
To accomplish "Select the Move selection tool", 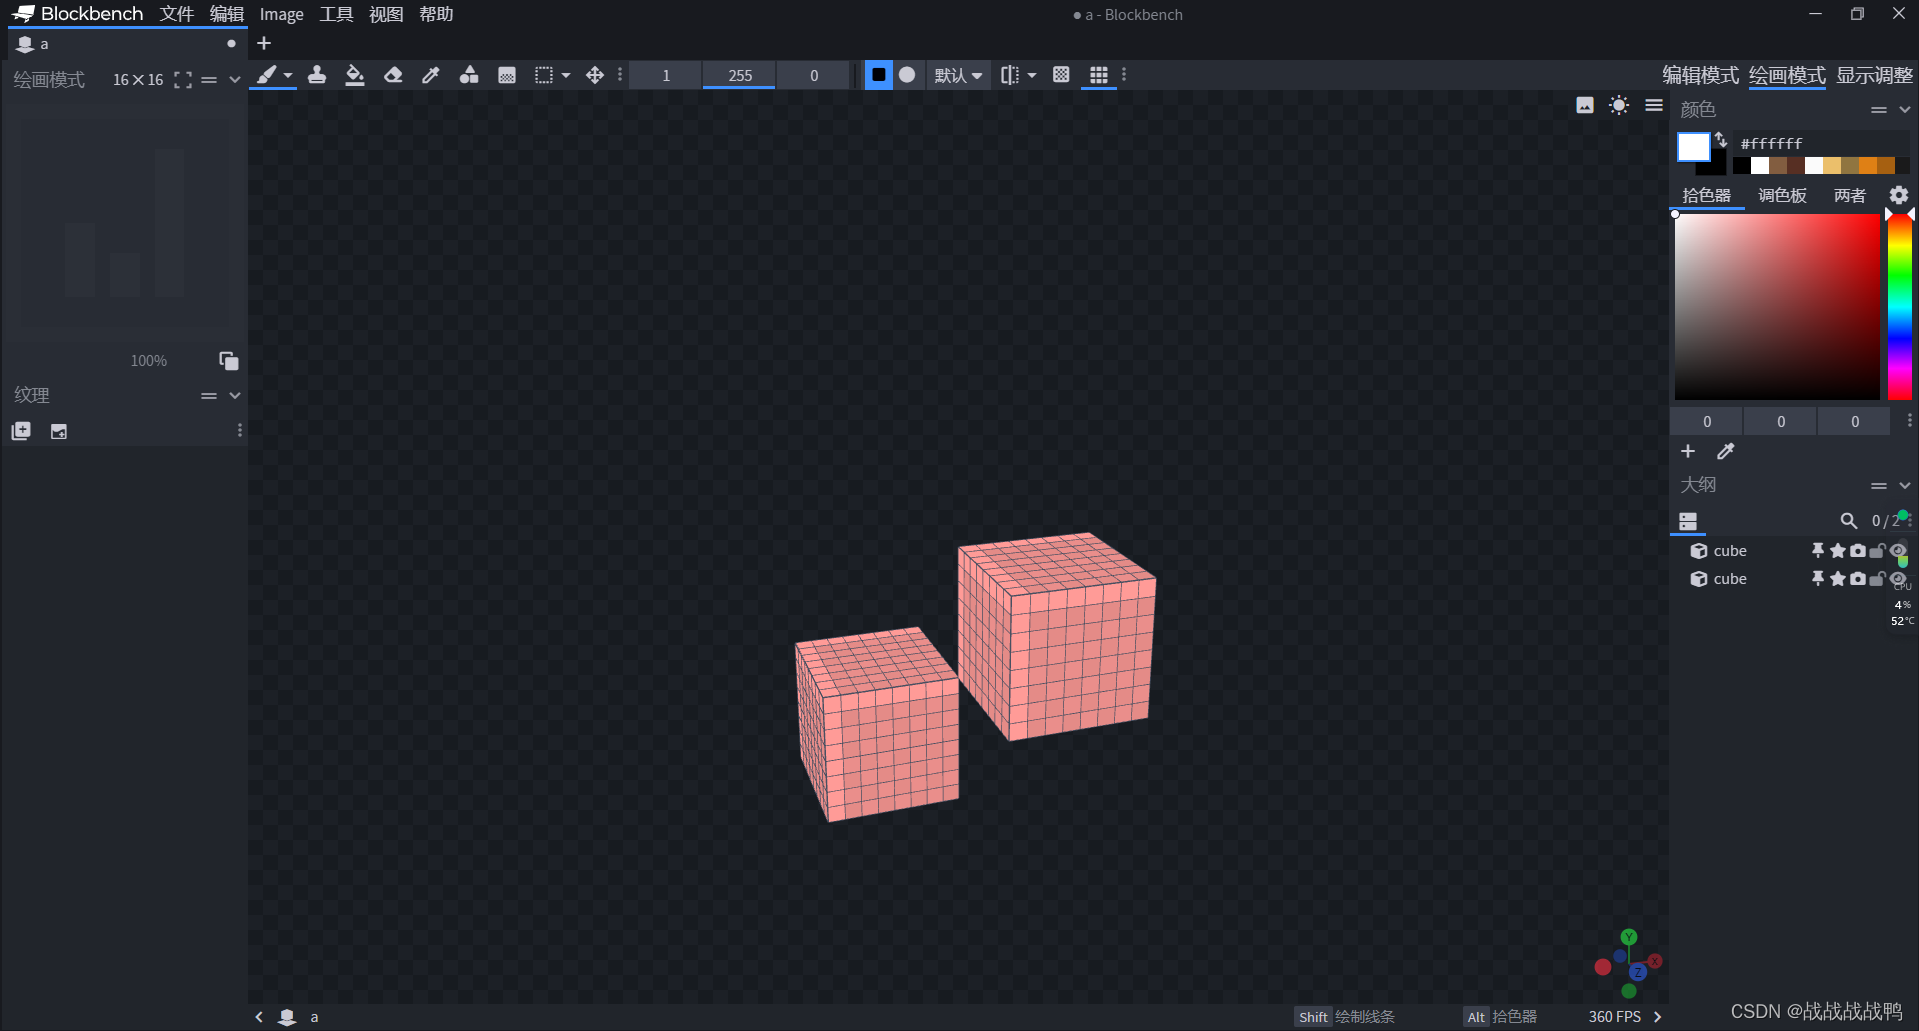I will (x=595, y=75).
